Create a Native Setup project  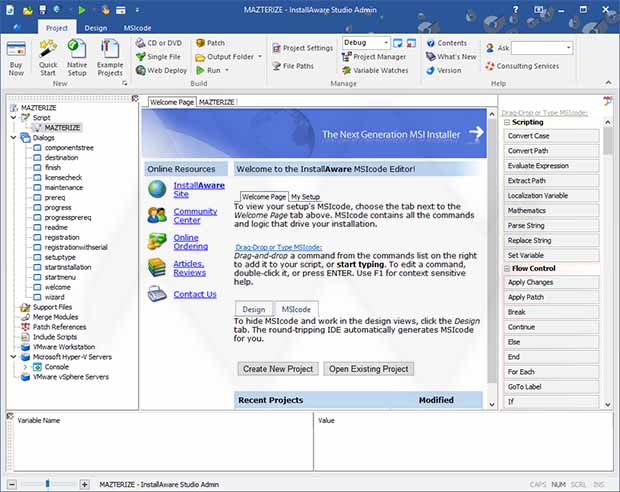tap(77, 58)
